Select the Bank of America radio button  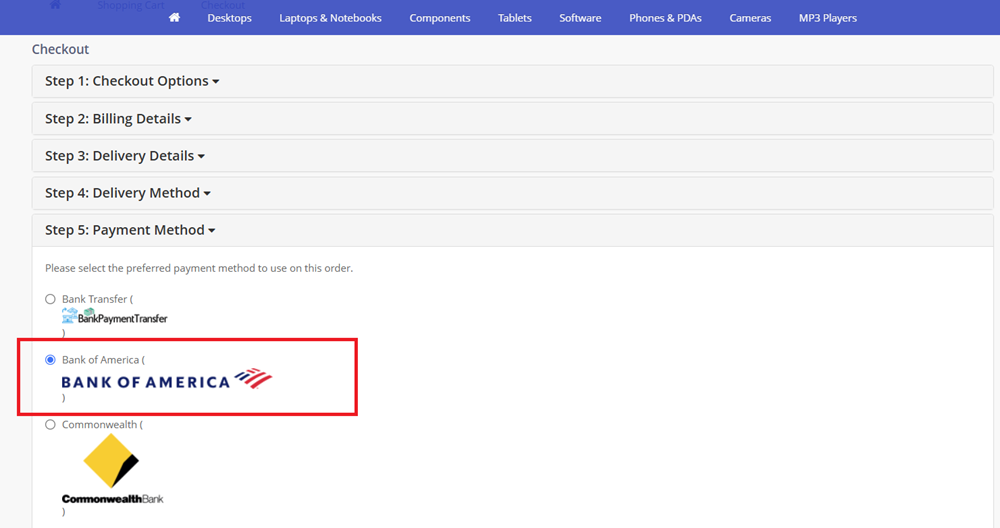50,360
